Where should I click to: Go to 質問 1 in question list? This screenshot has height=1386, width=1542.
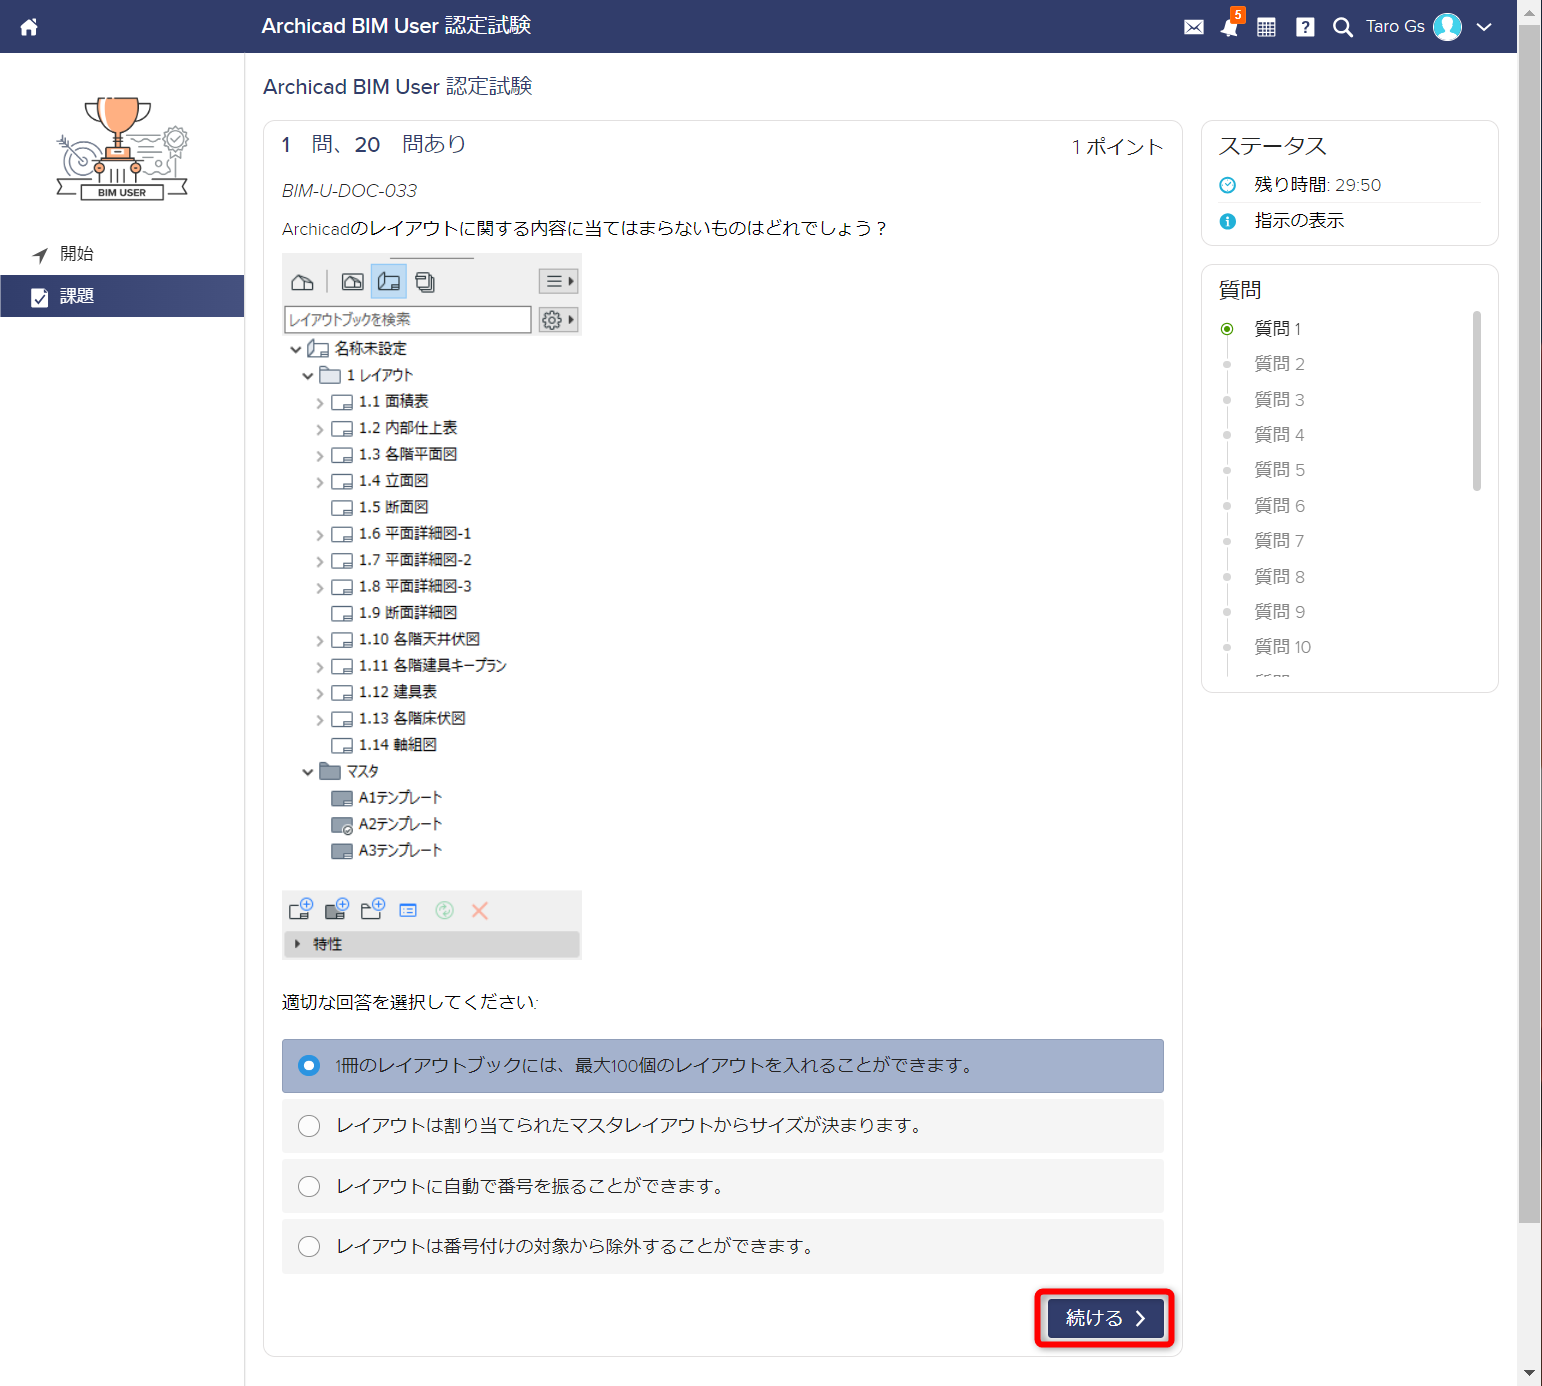(x=1277, y=329)
